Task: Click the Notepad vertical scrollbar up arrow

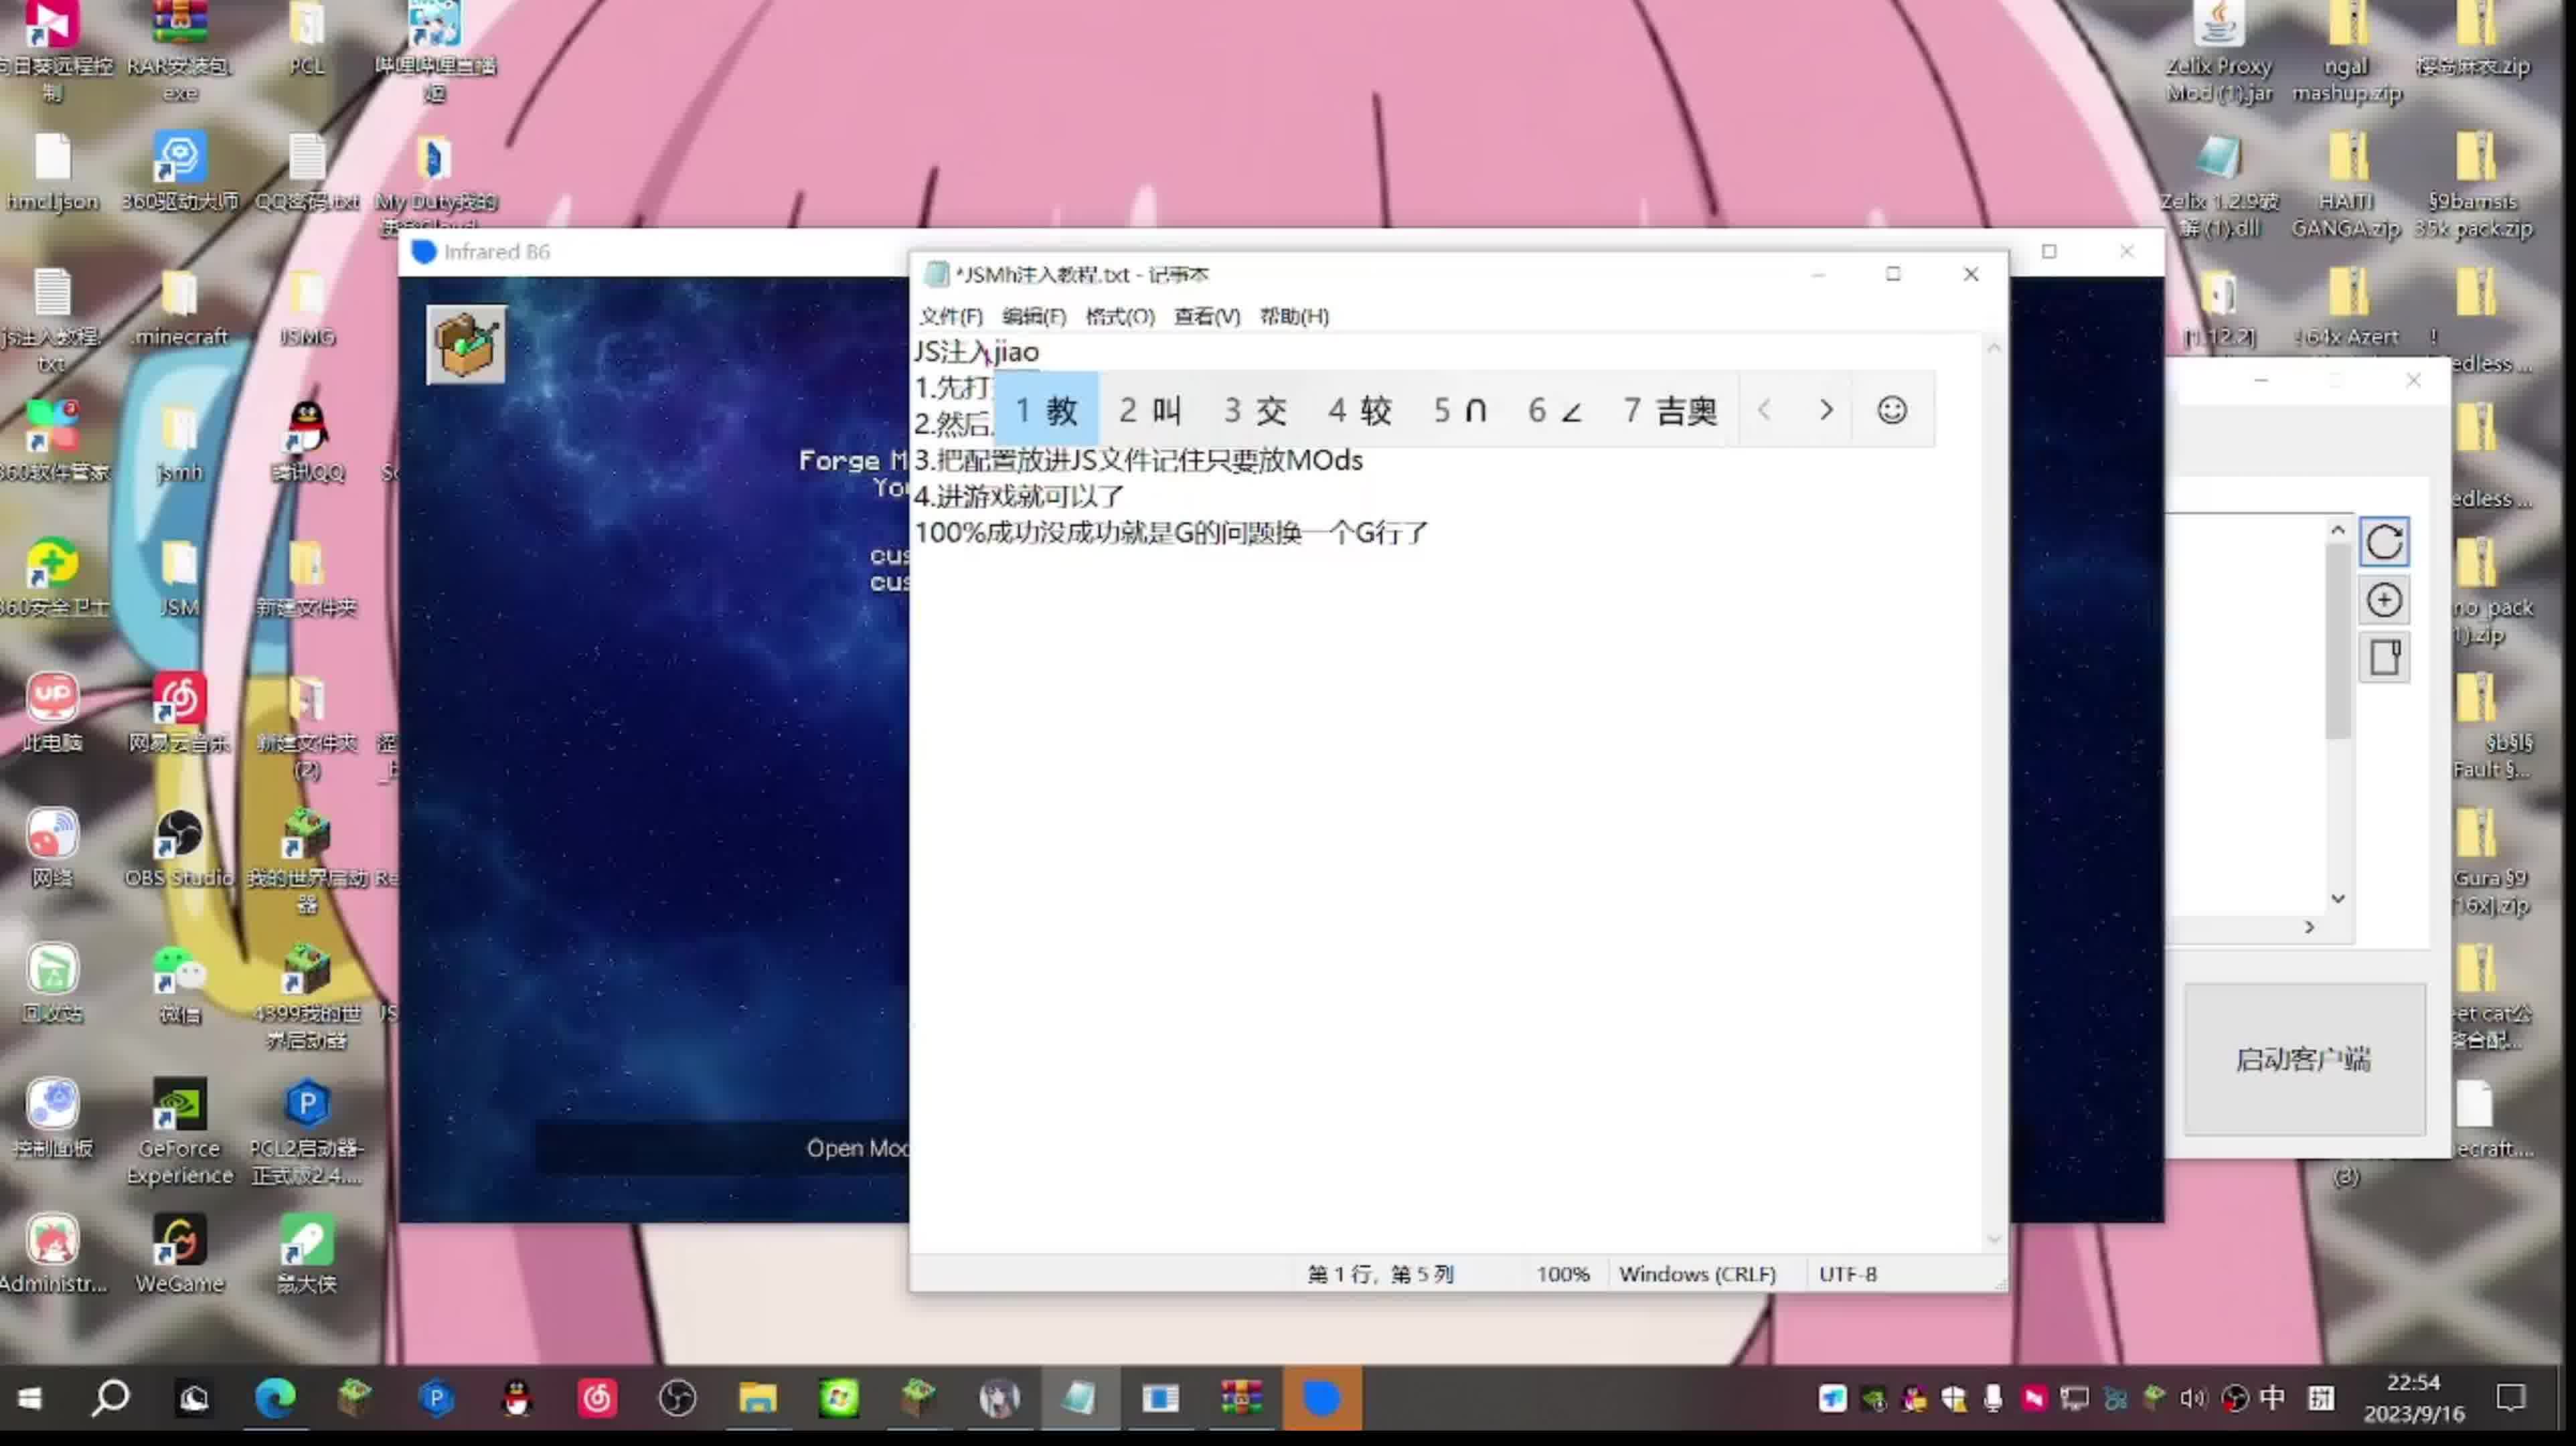Action: [x=1993, y=348]
